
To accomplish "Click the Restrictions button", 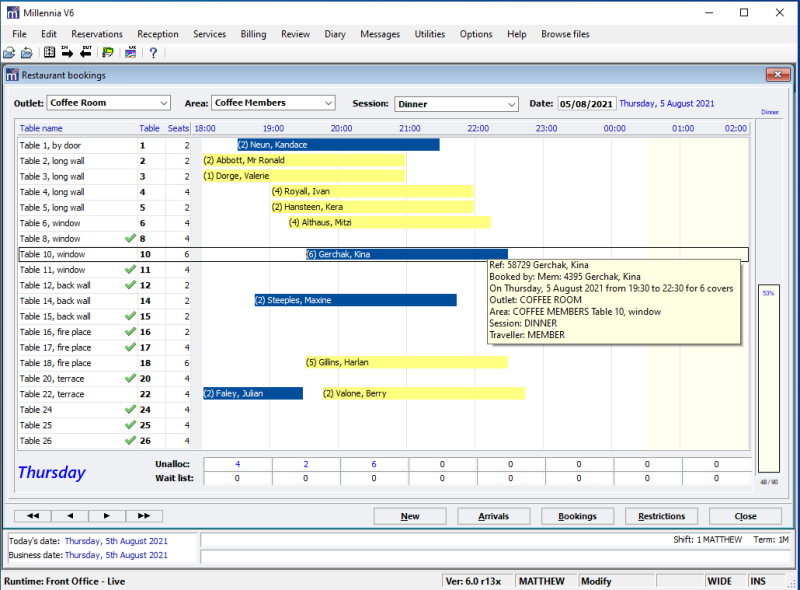I will 661,516.
